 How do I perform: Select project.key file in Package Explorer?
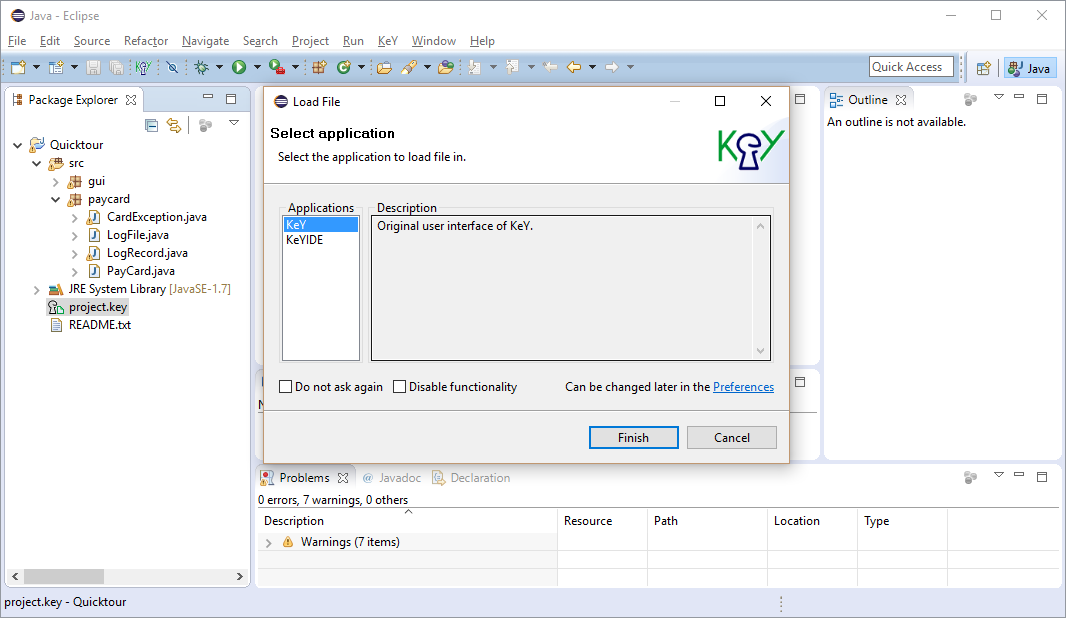tap(98, 307)
